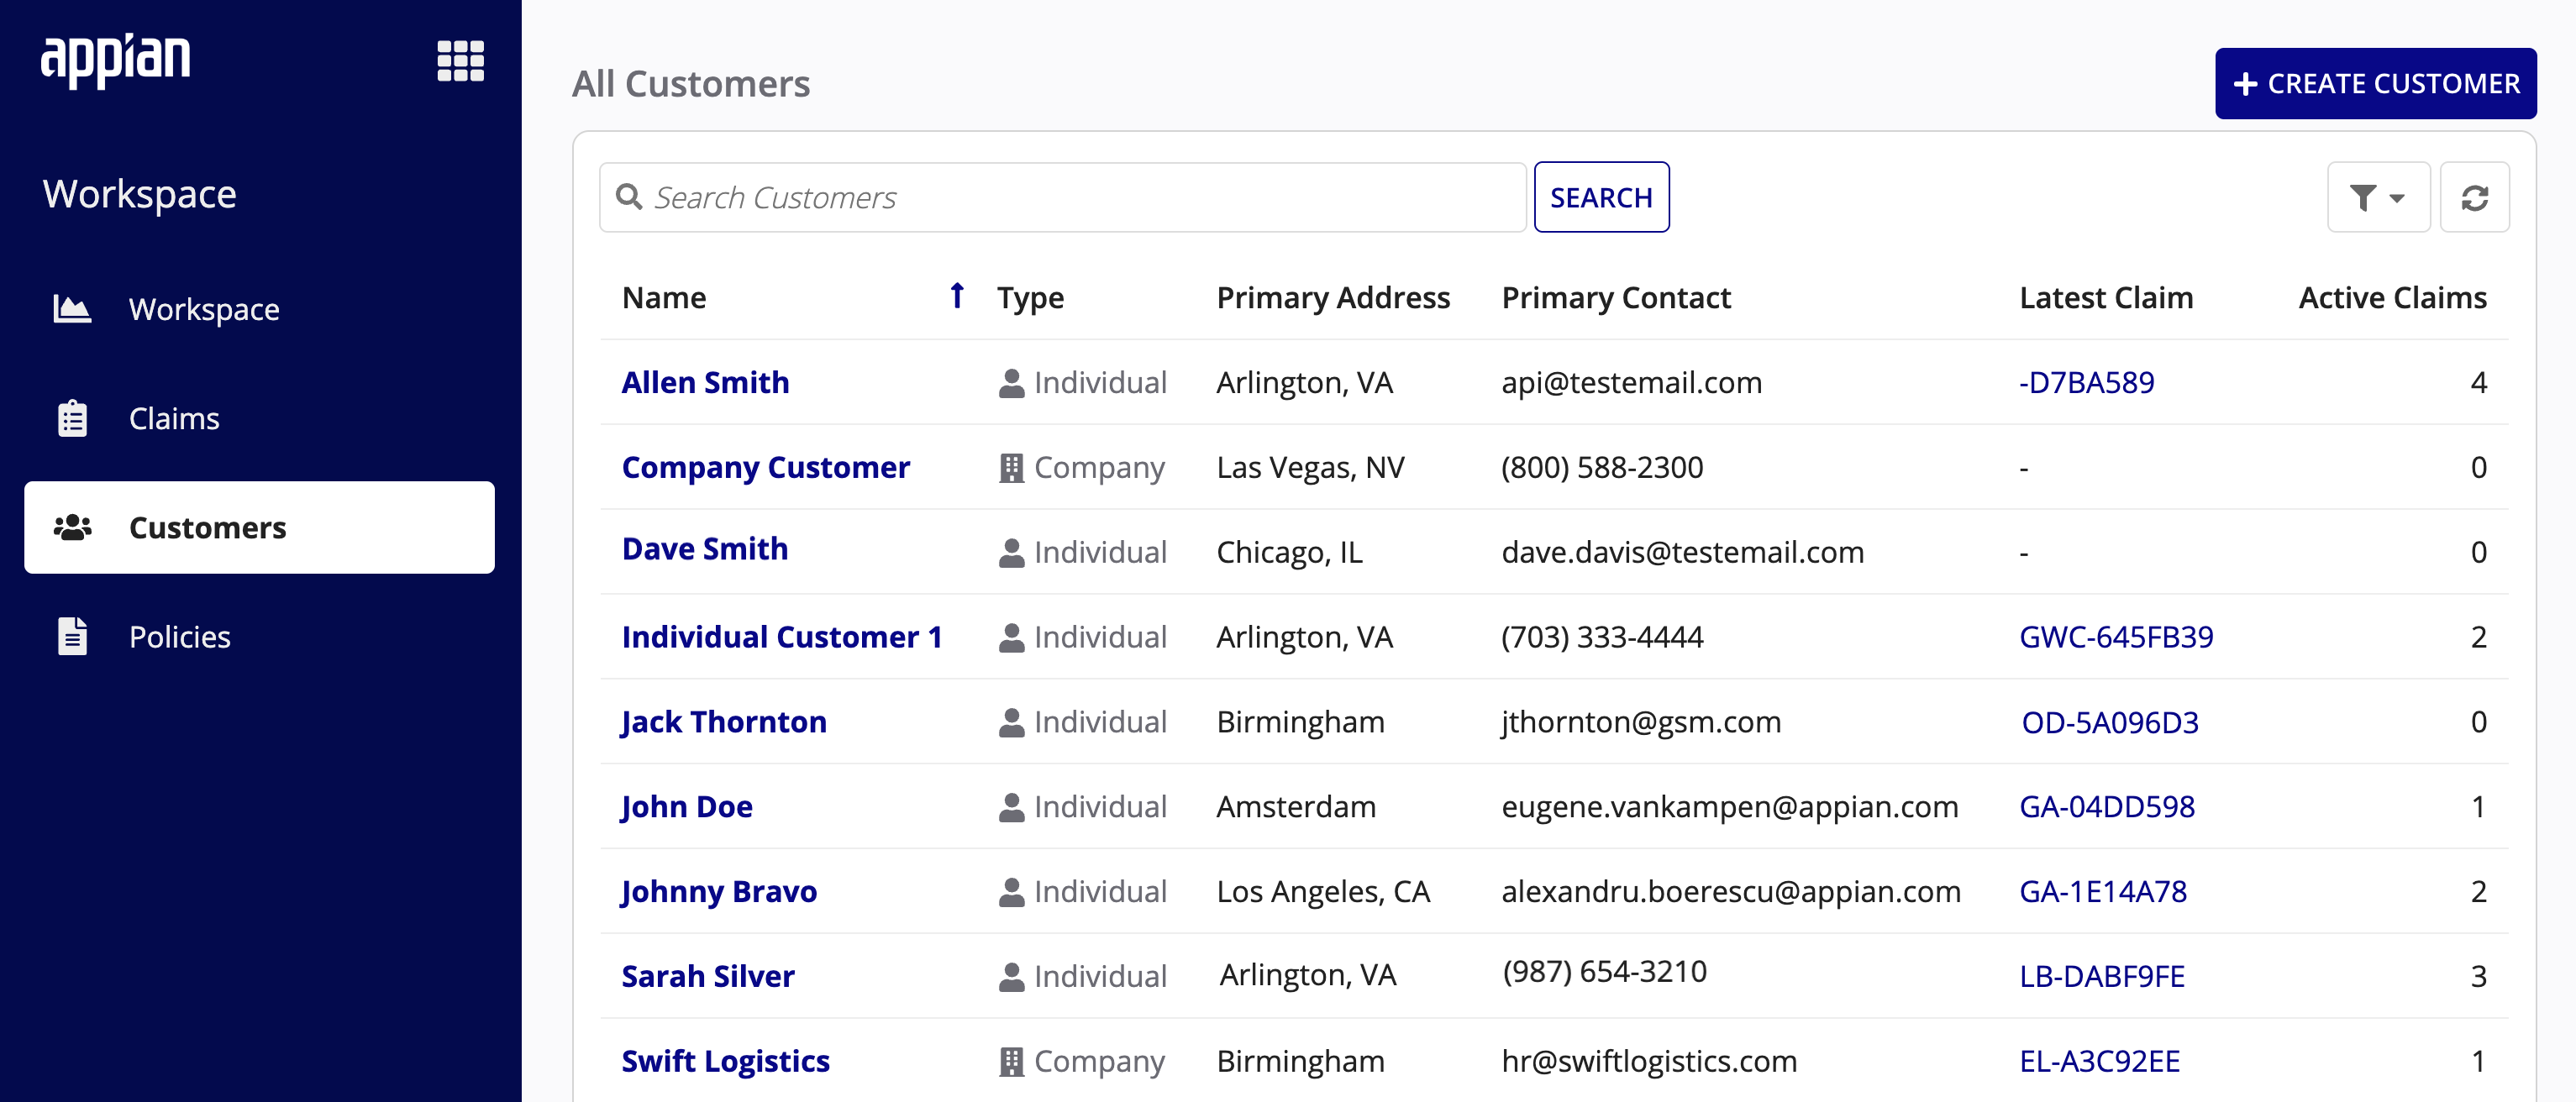Click person icon in Individual Customer 1 row

point(1011,638)
